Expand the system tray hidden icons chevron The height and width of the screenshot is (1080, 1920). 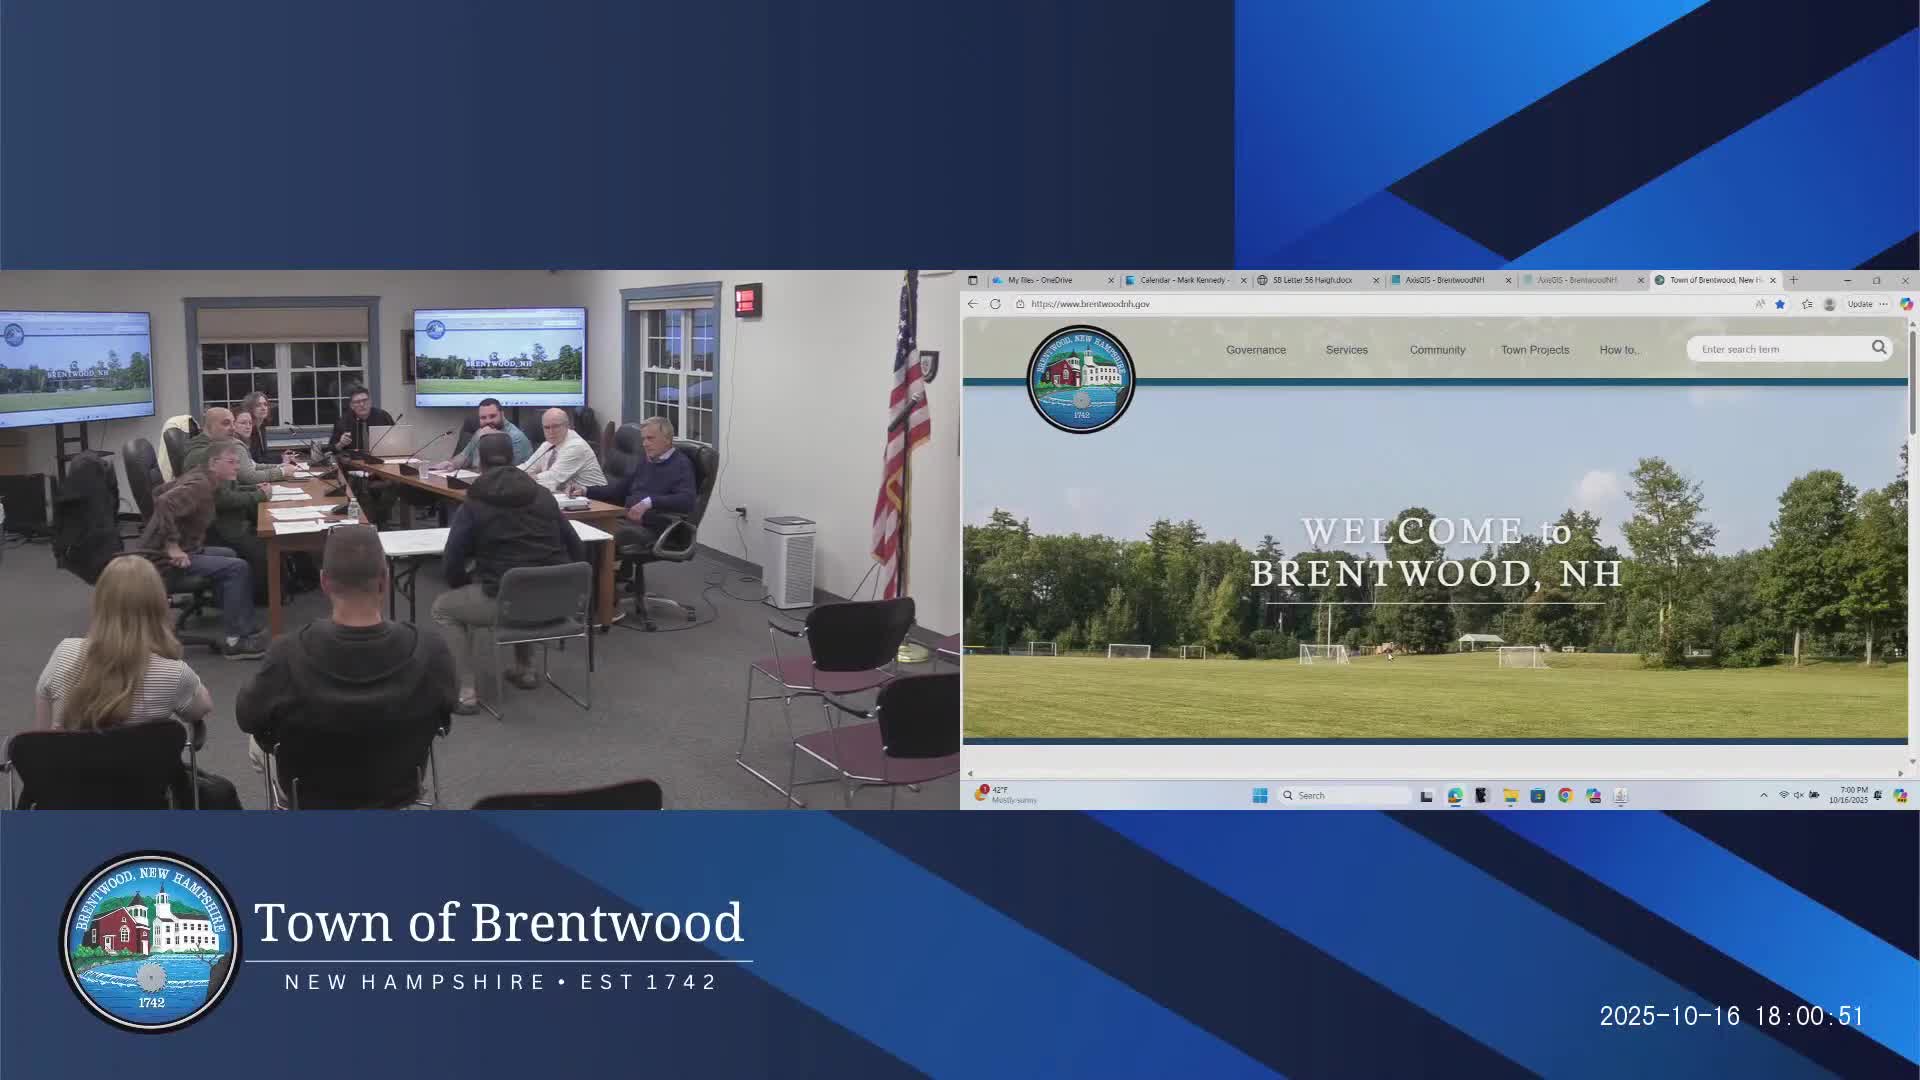click(1763, 796)
